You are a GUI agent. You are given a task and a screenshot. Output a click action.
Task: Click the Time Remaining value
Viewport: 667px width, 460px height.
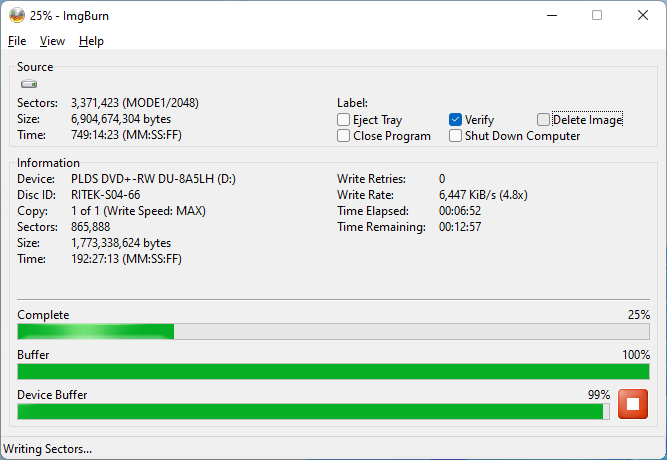(461, 227)
